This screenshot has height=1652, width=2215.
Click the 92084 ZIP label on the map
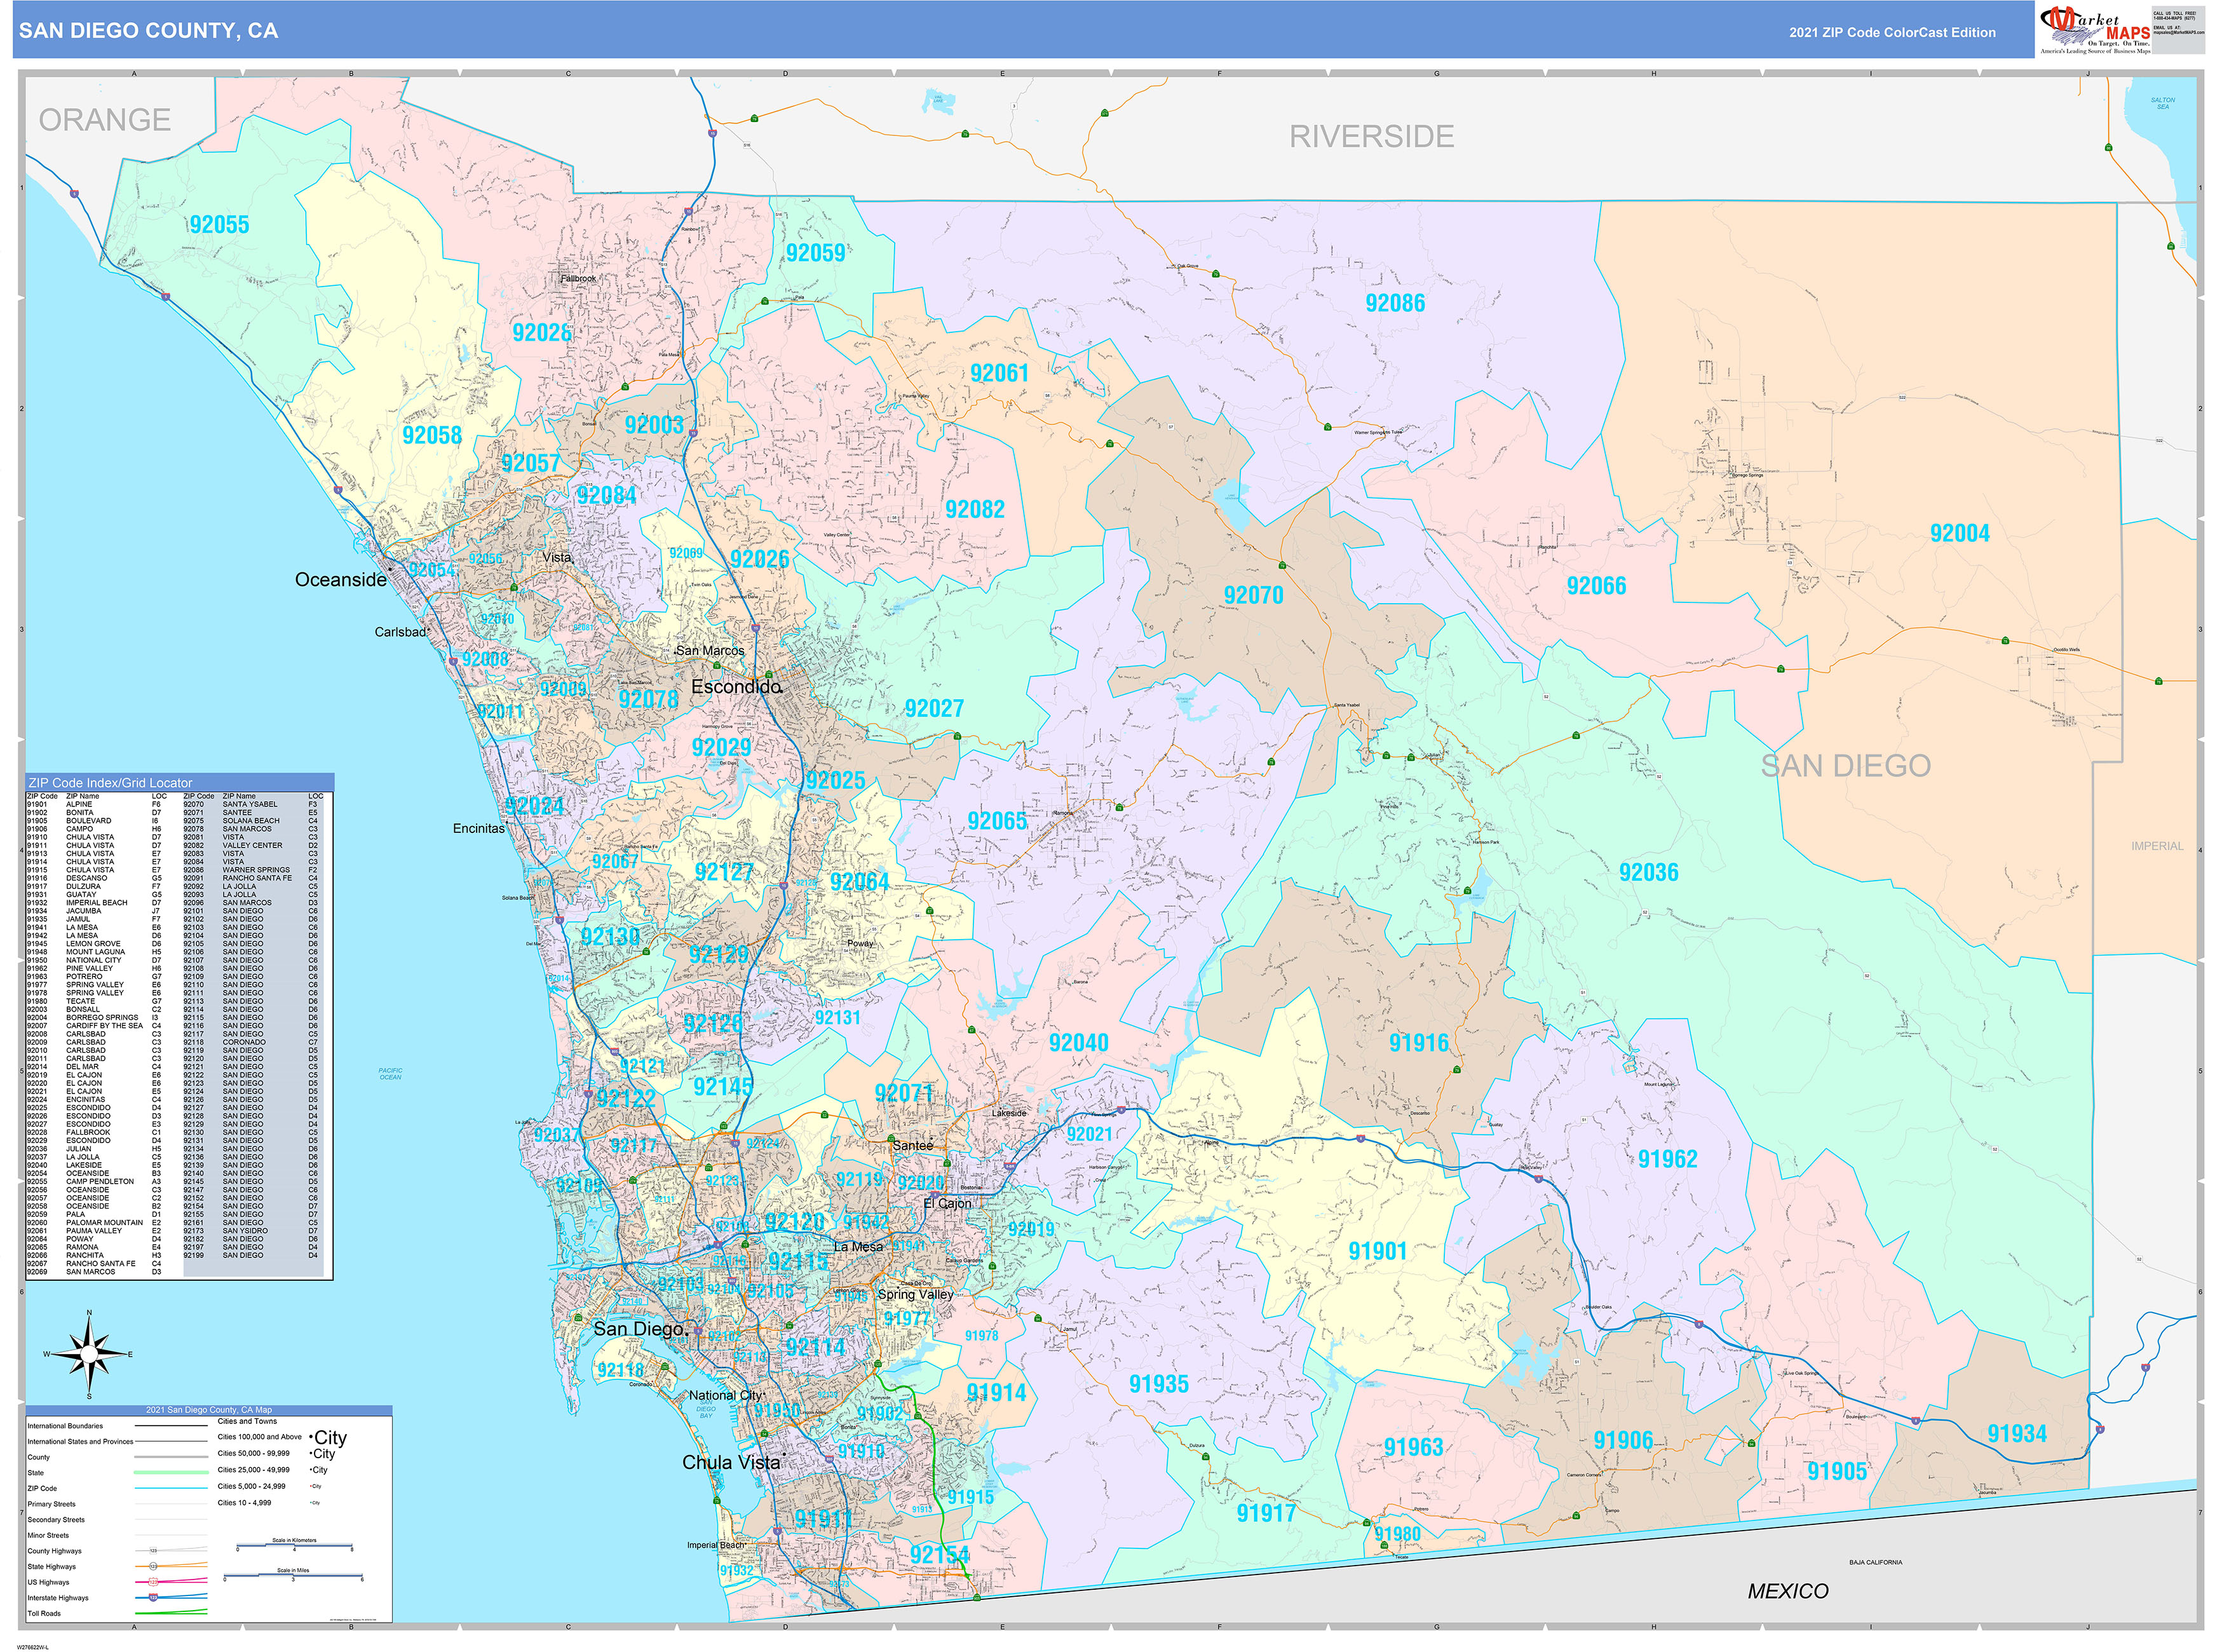pyautogui.click(x=606, y=495)
